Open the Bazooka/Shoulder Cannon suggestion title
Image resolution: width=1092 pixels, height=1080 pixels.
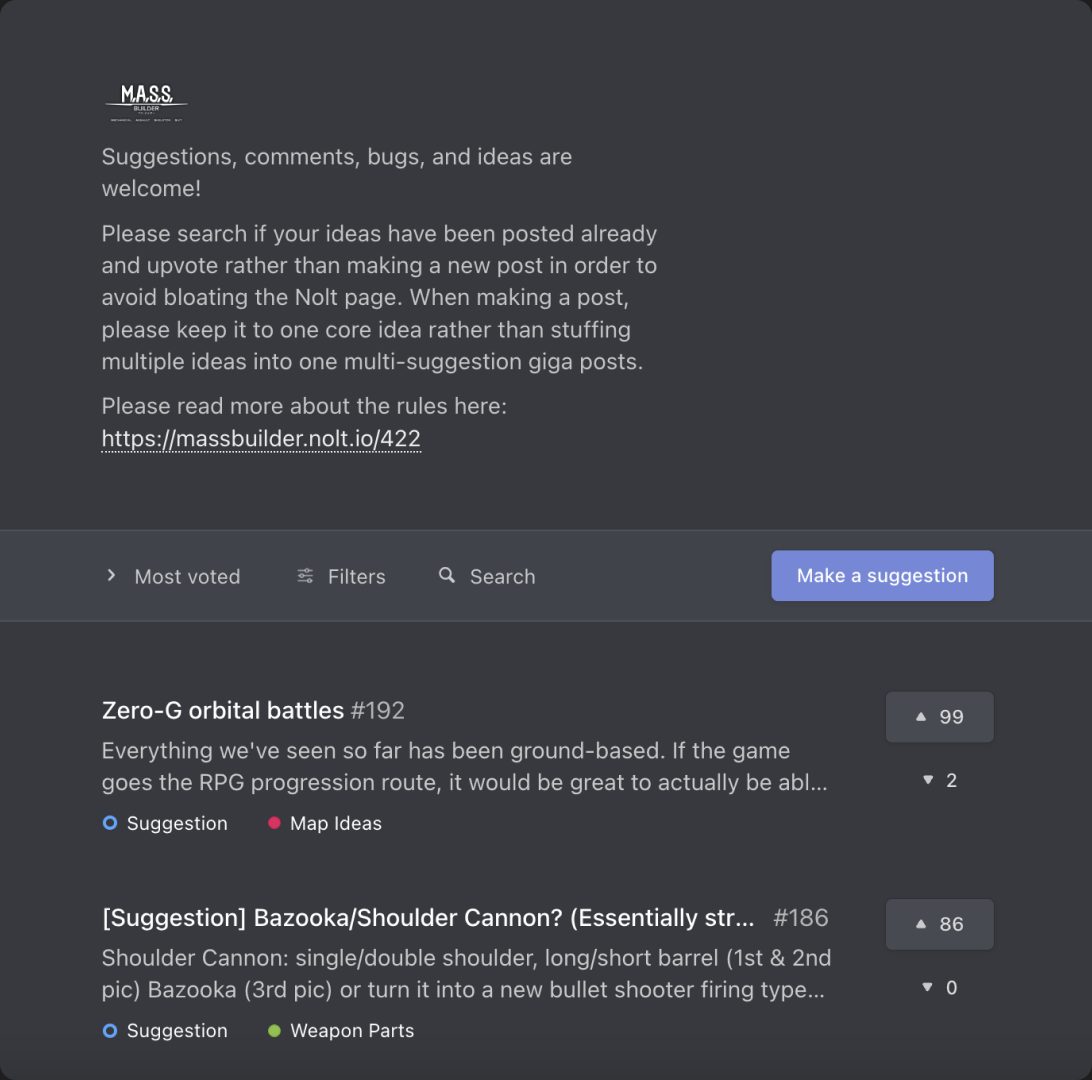[428, 918]
